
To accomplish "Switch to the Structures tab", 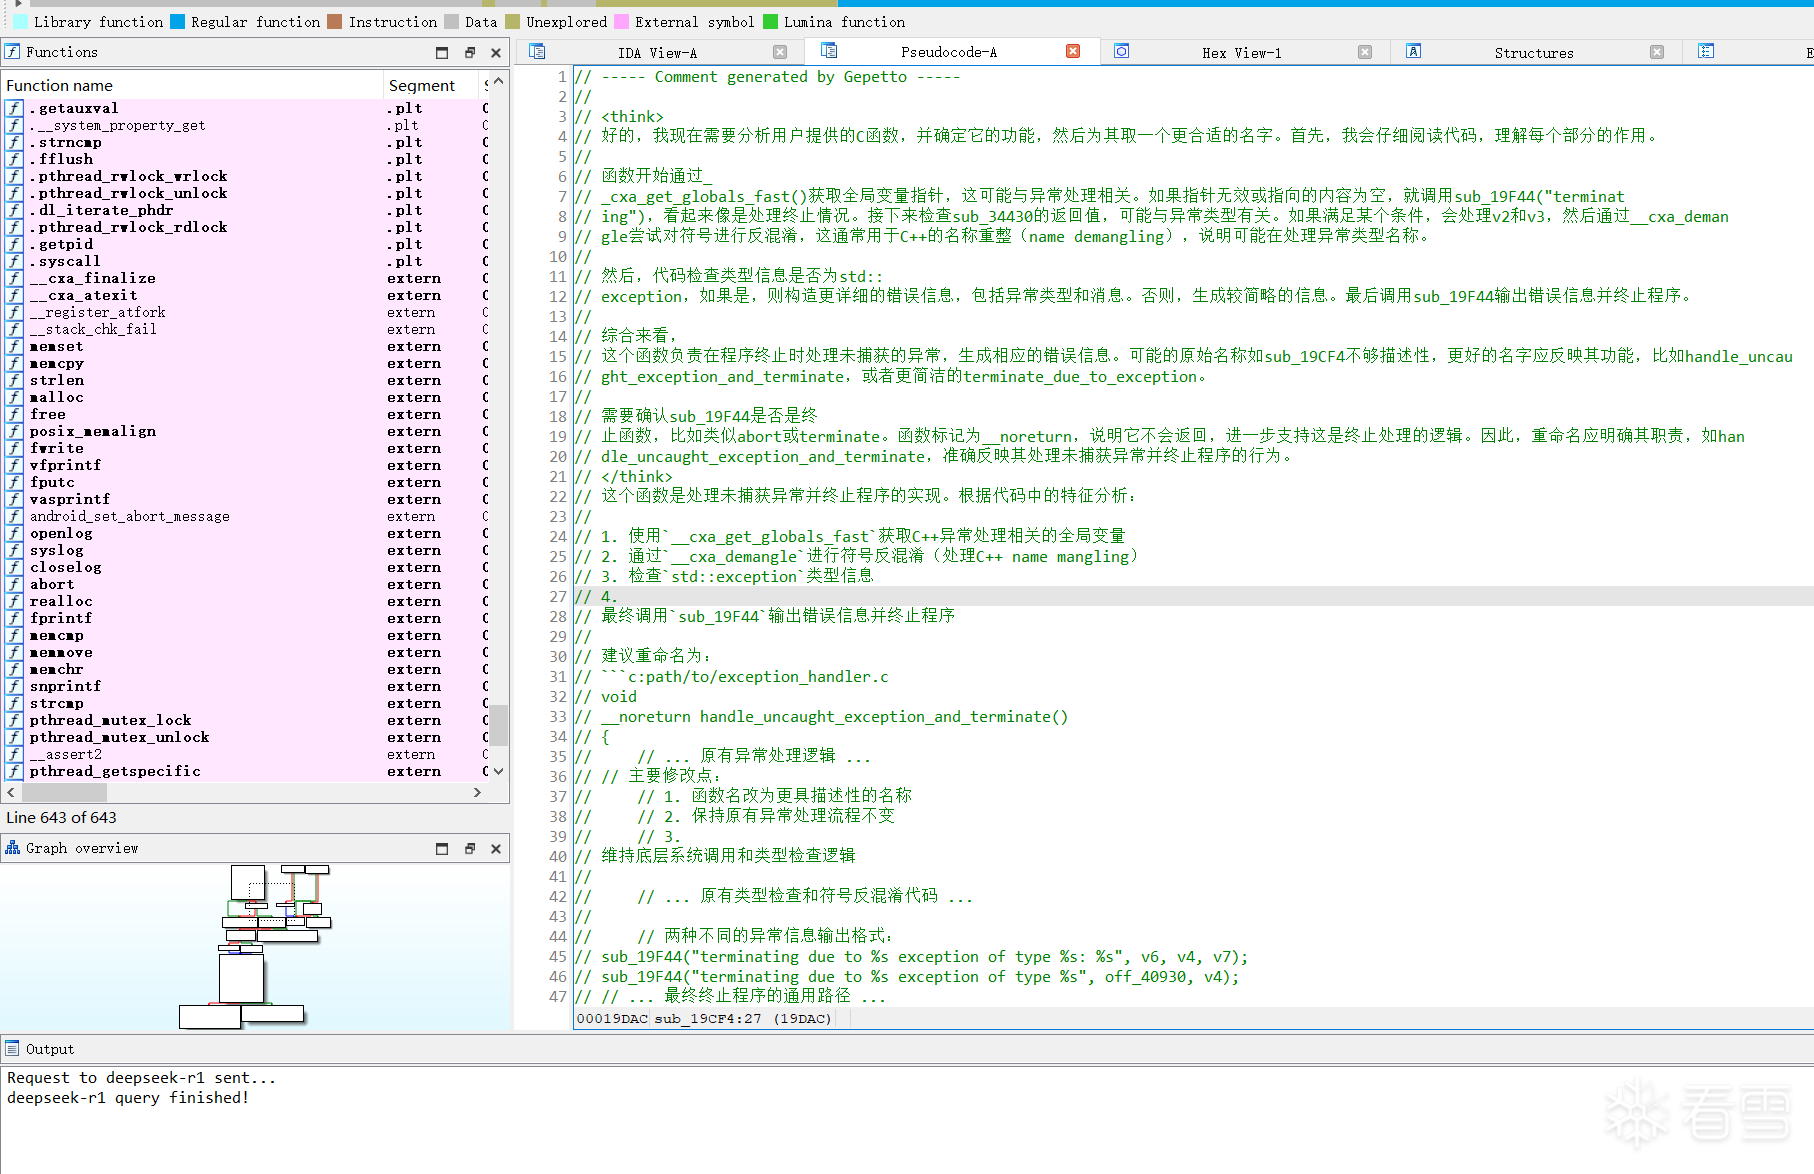I will (x=1534, y=52).
